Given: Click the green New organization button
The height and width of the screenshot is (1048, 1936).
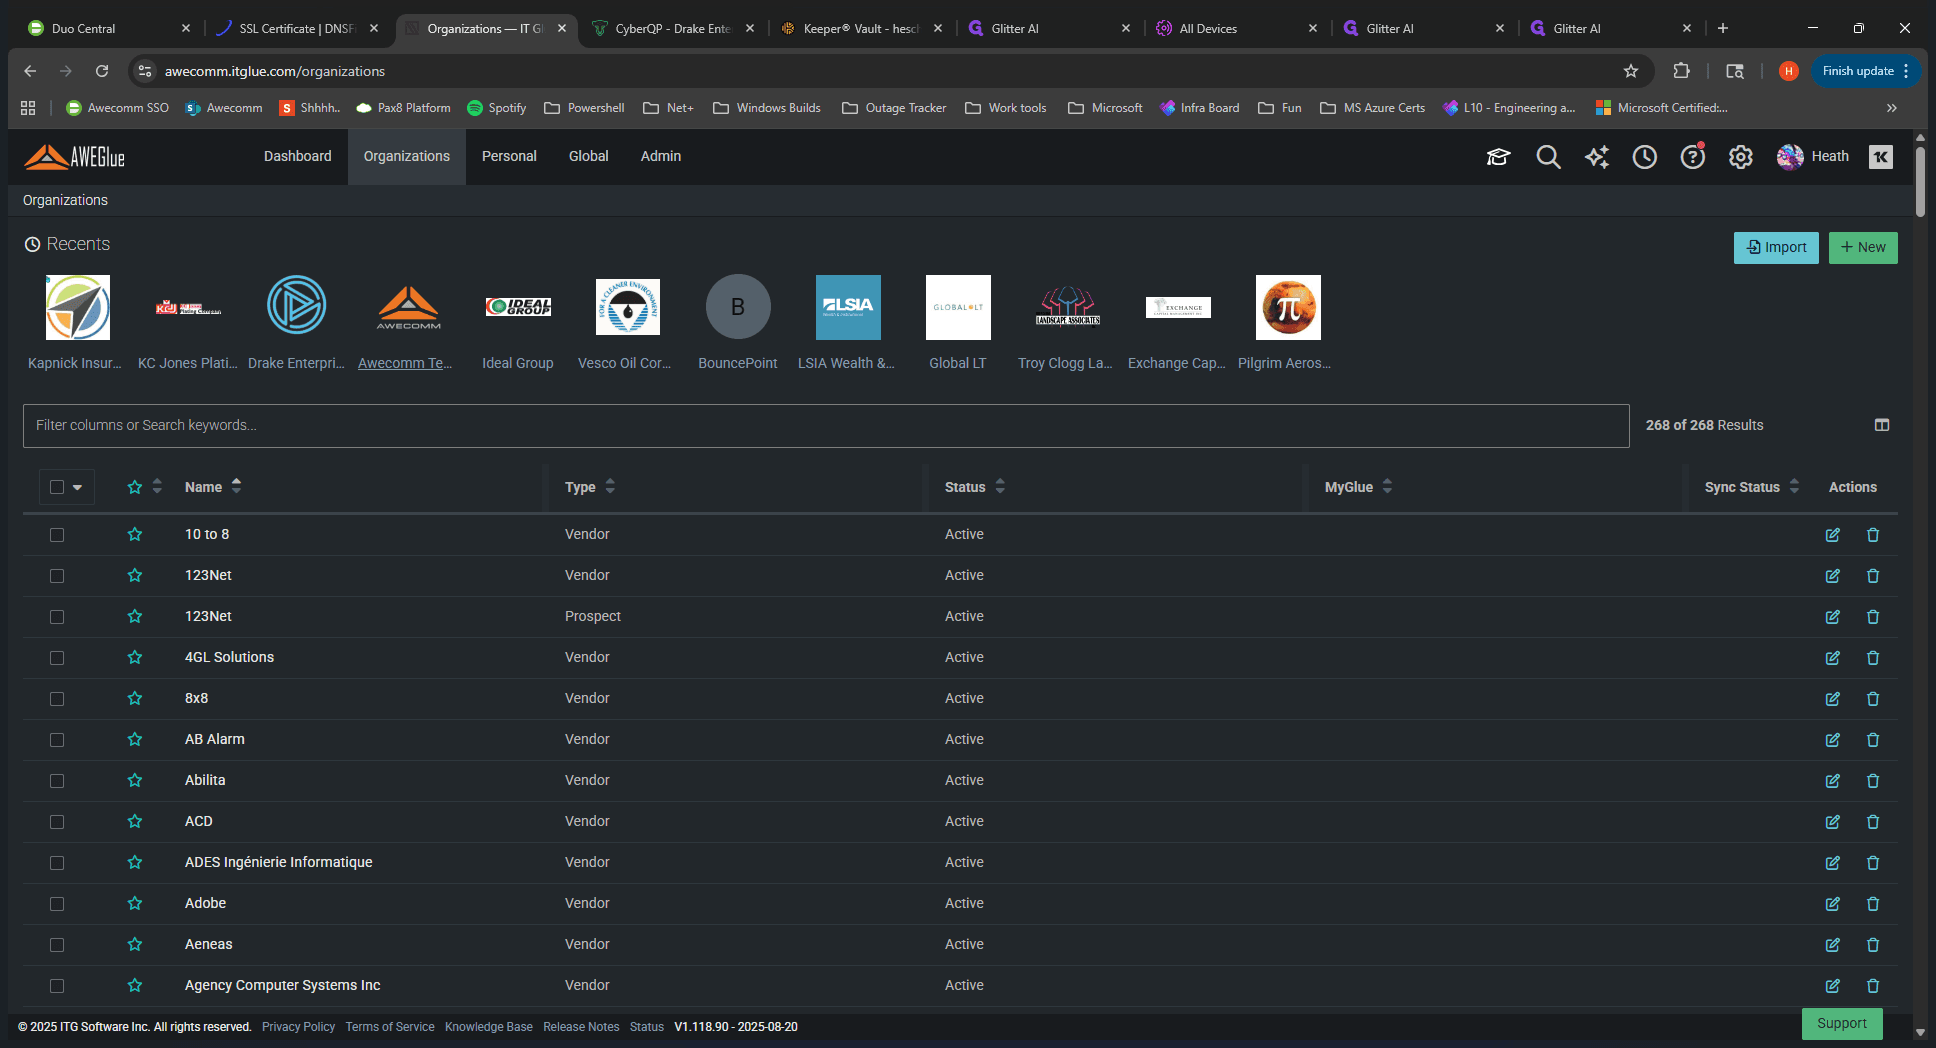Looking at the screenshot, I should [1862, 248].
